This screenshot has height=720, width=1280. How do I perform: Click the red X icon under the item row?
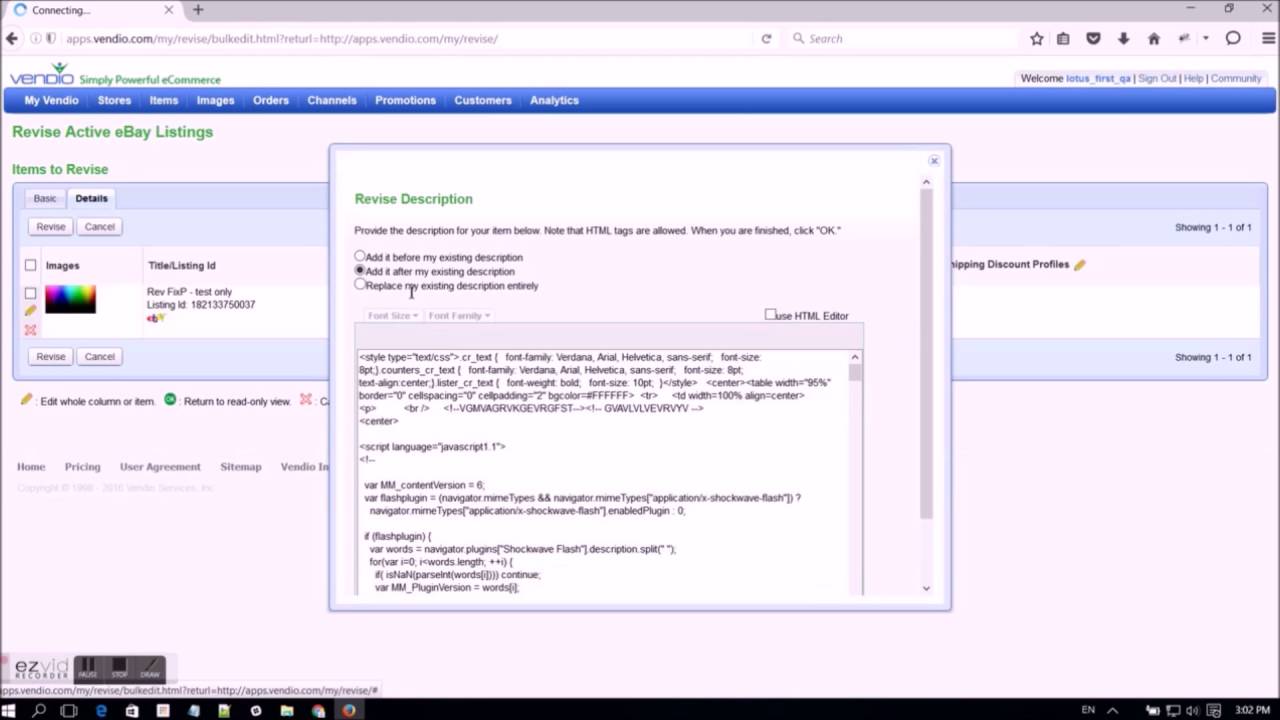click(30, 329)
